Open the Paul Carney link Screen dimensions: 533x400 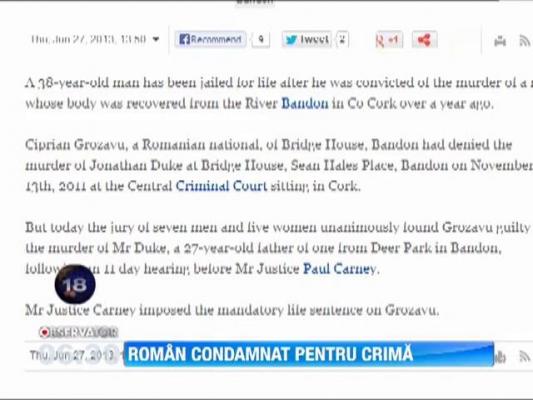(340, 269)
